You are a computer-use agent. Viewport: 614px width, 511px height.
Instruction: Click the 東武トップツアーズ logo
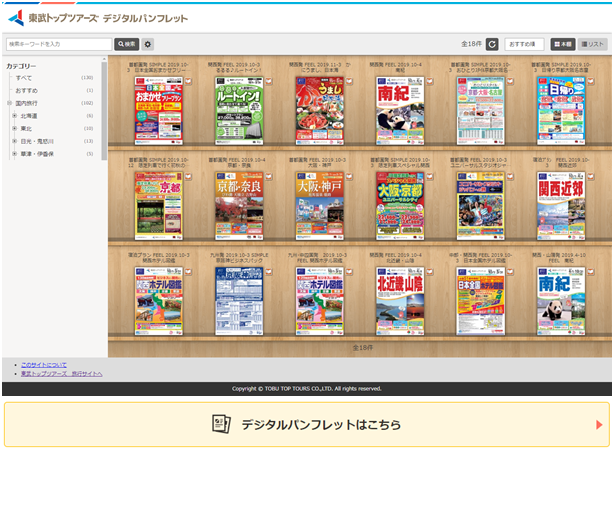point(53,18)
